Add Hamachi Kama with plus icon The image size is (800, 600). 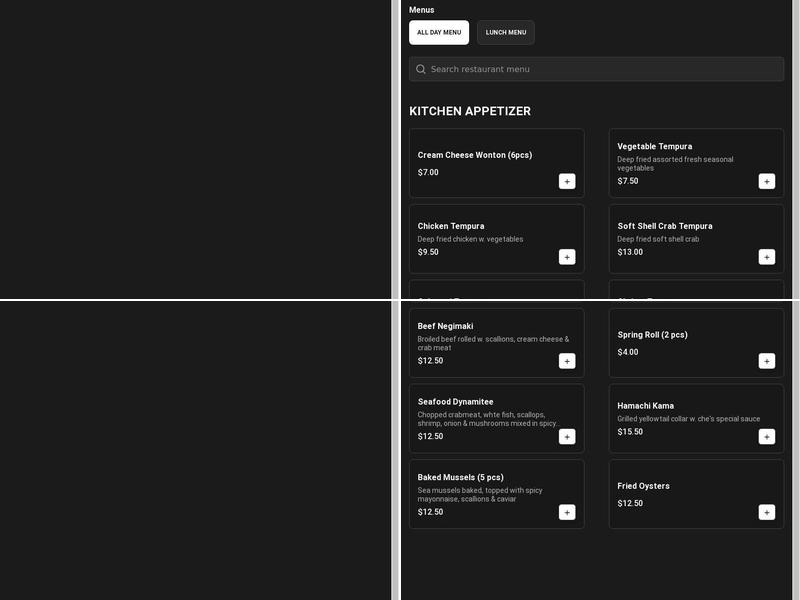[x=766, y=436]
